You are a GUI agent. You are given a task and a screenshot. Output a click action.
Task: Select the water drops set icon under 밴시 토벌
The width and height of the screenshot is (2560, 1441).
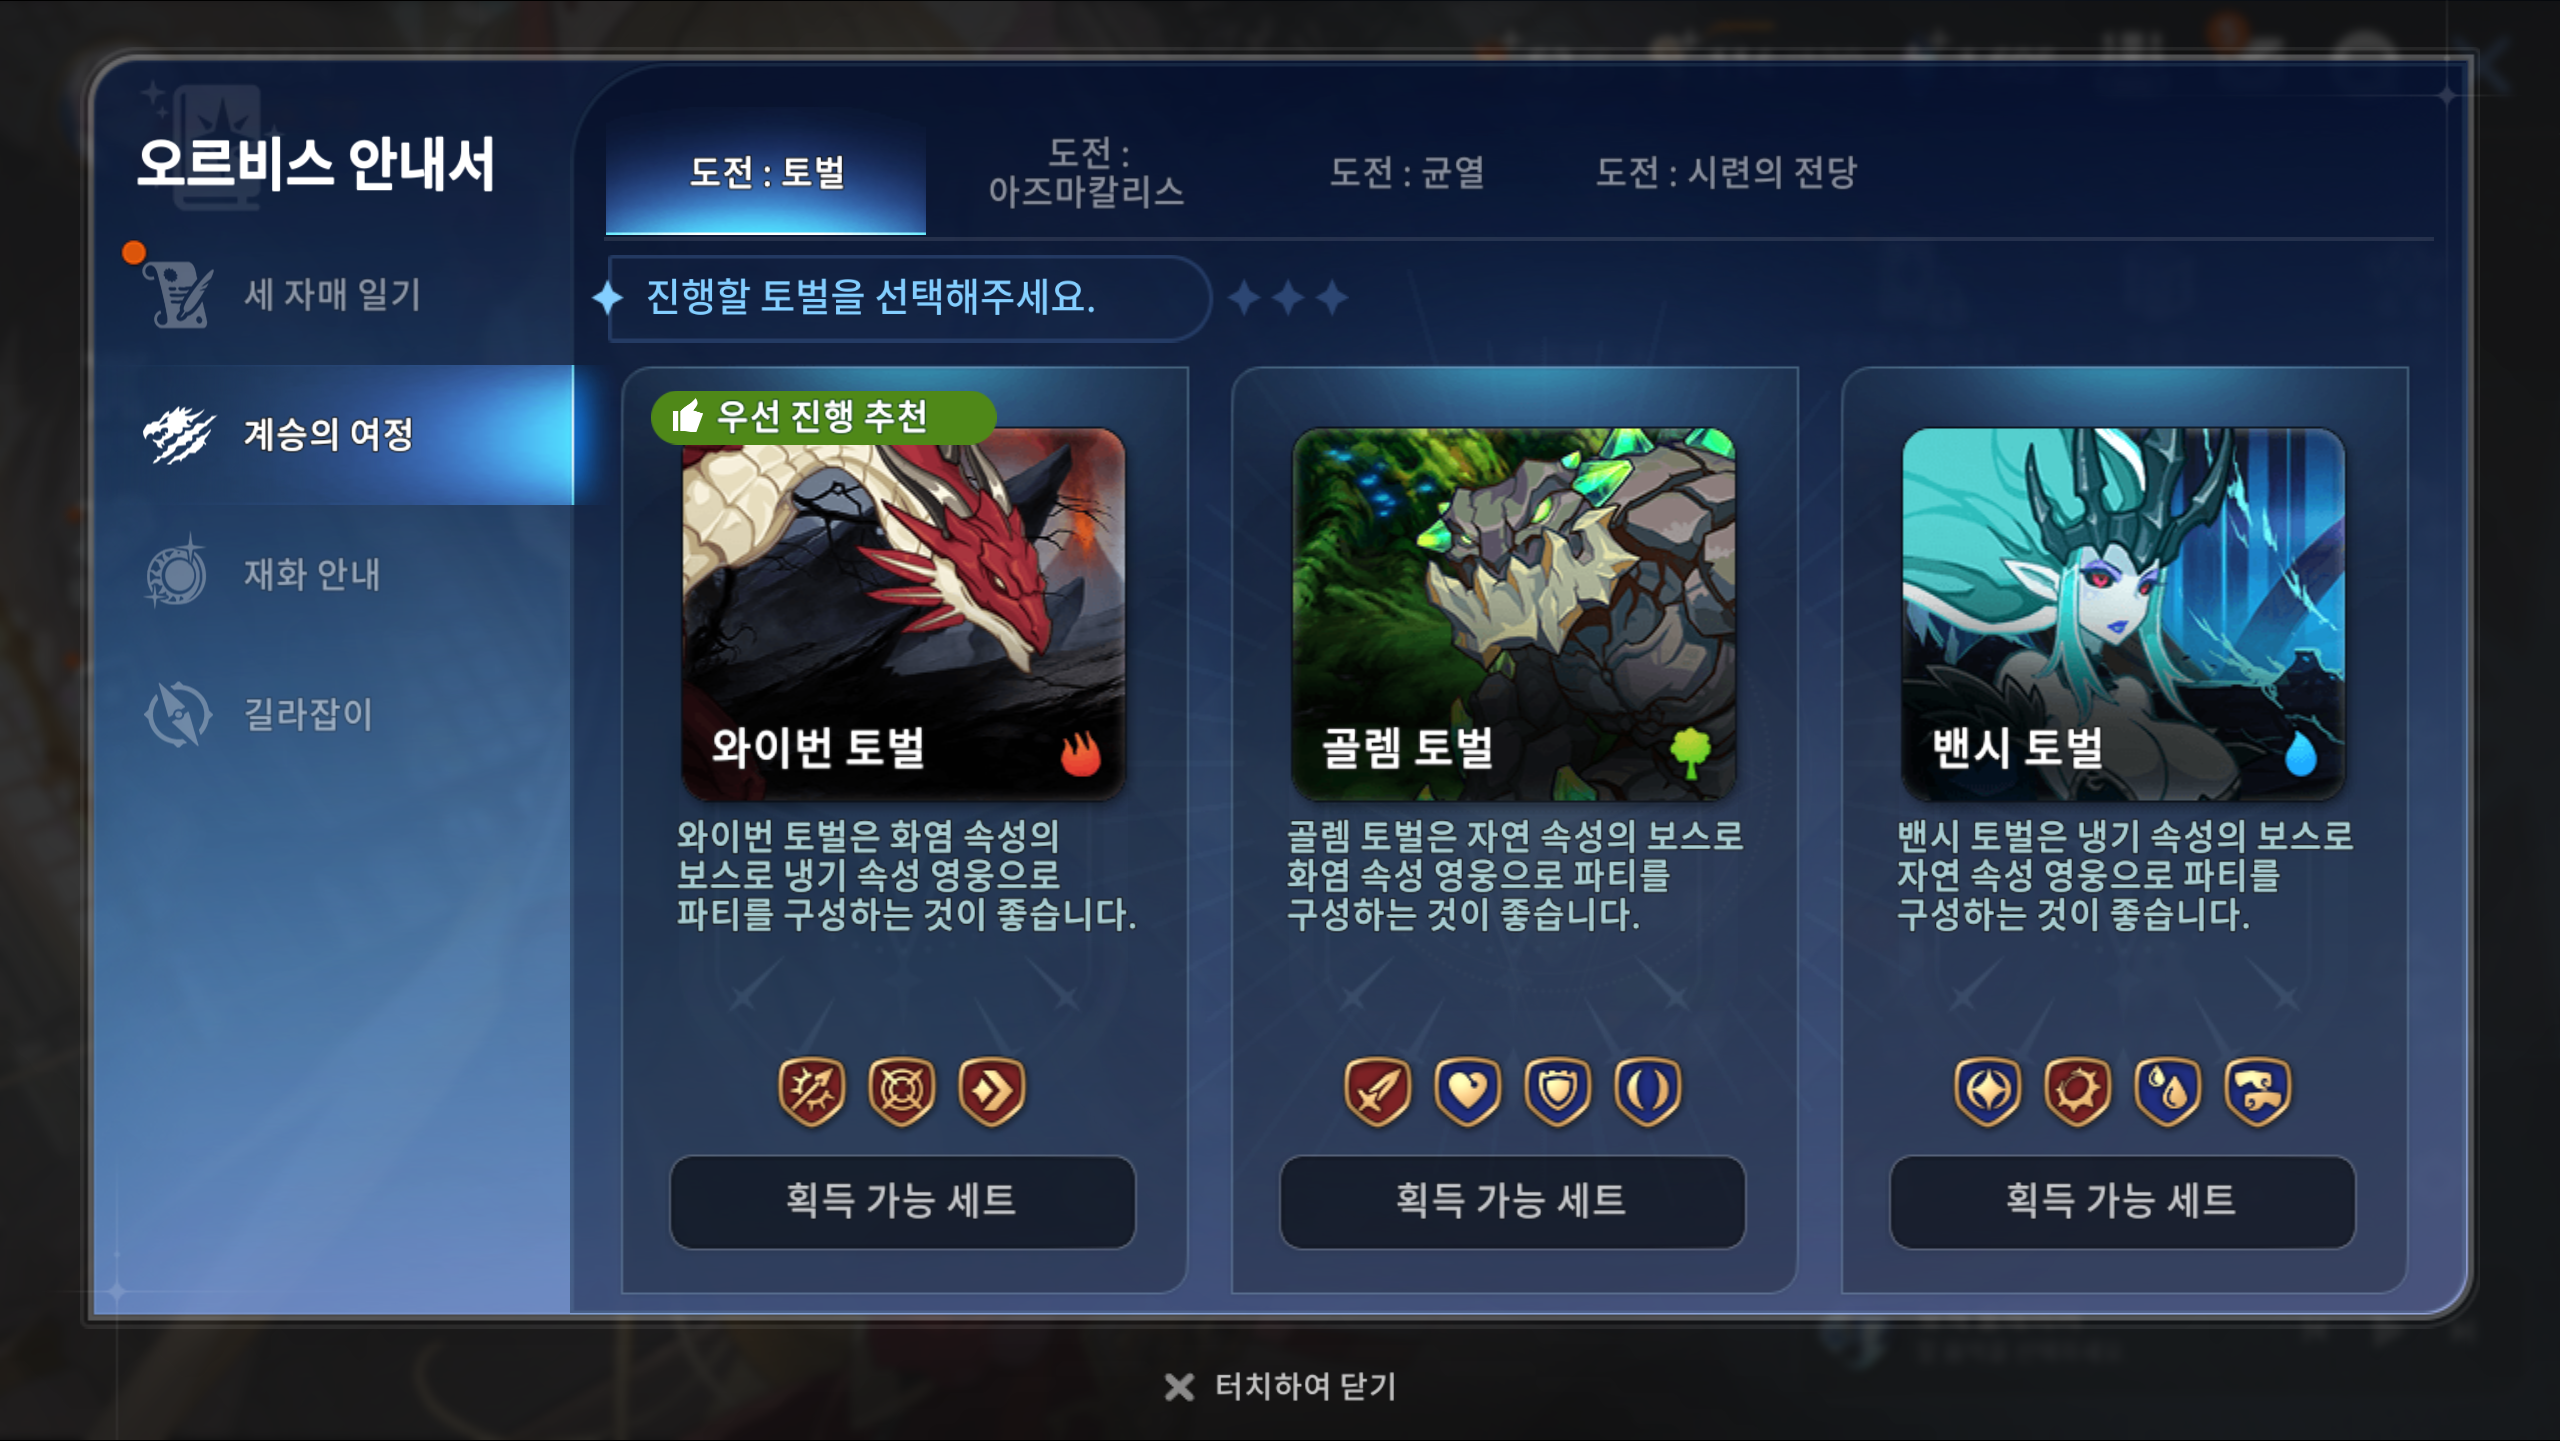(x=2168, y=1091)
